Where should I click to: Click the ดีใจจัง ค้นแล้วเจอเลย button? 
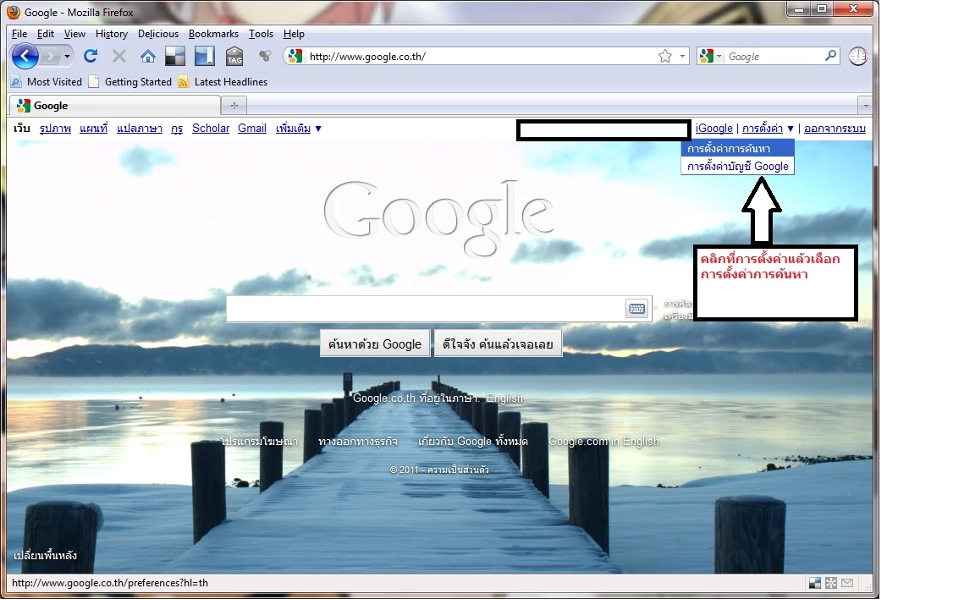pyautogui.click(x=498, y=344)
